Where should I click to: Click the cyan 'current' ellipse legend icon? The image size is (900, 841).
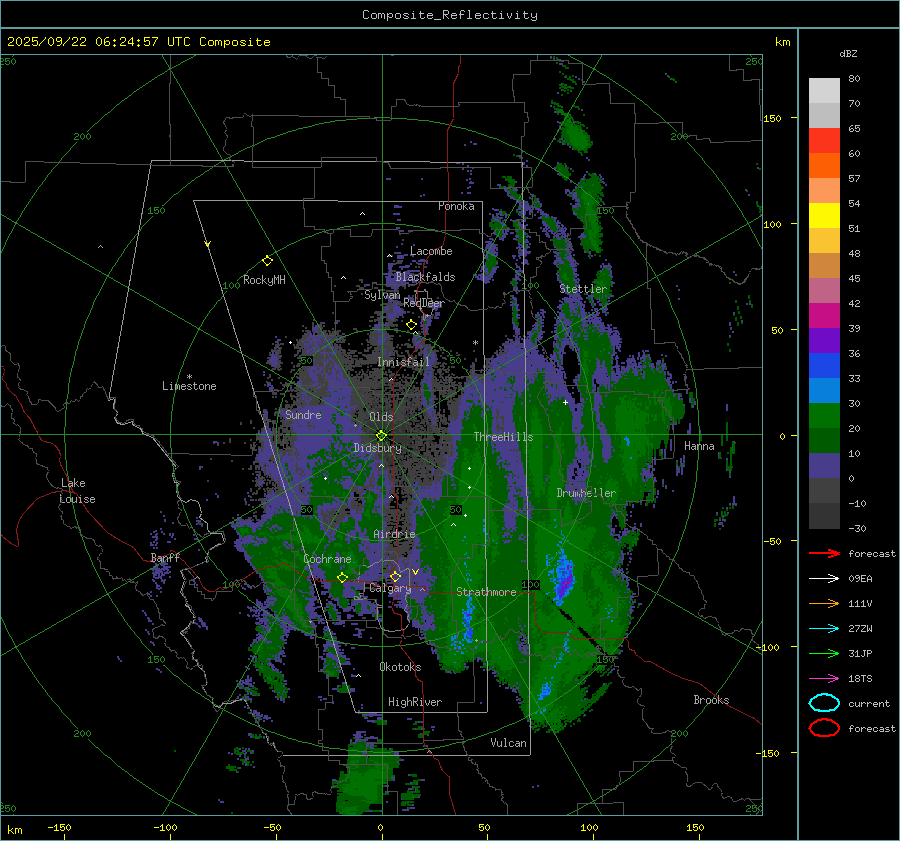[824, 703]
